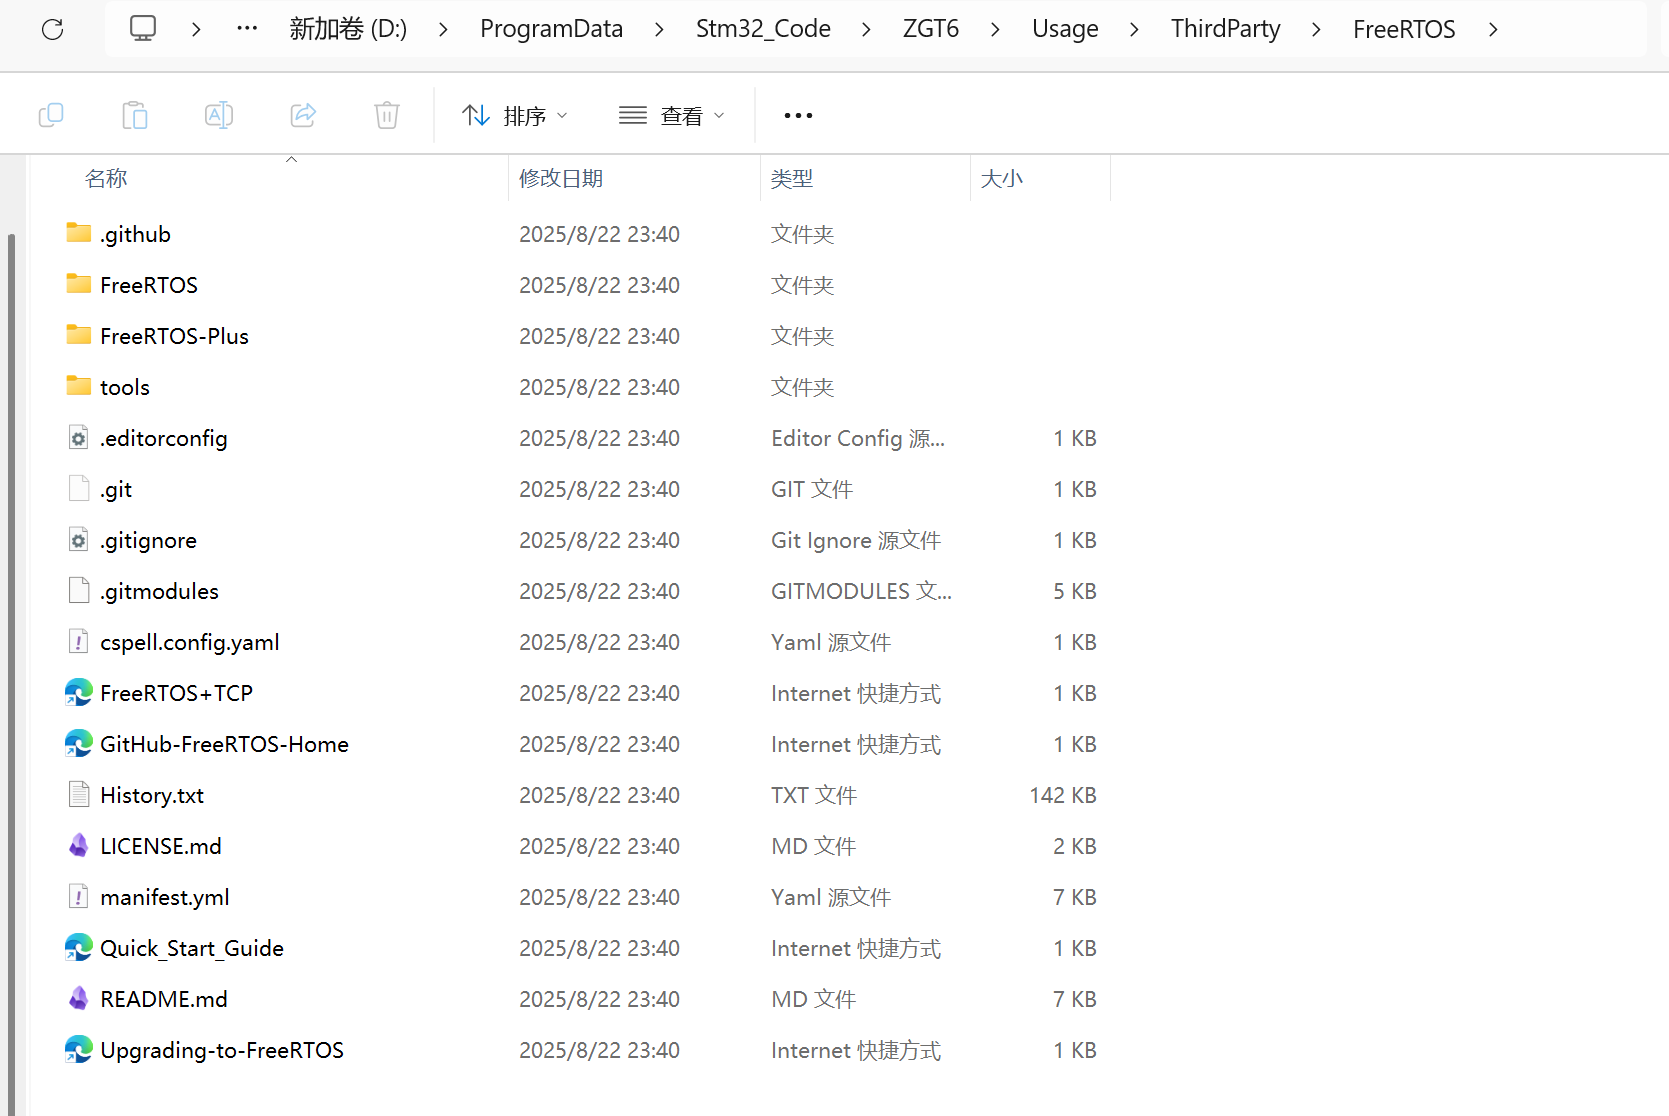Expand chevron after FreeRTOS breadcrumb
The width and height of the screenshot is (1669, 1116).
pos(1493,30)
